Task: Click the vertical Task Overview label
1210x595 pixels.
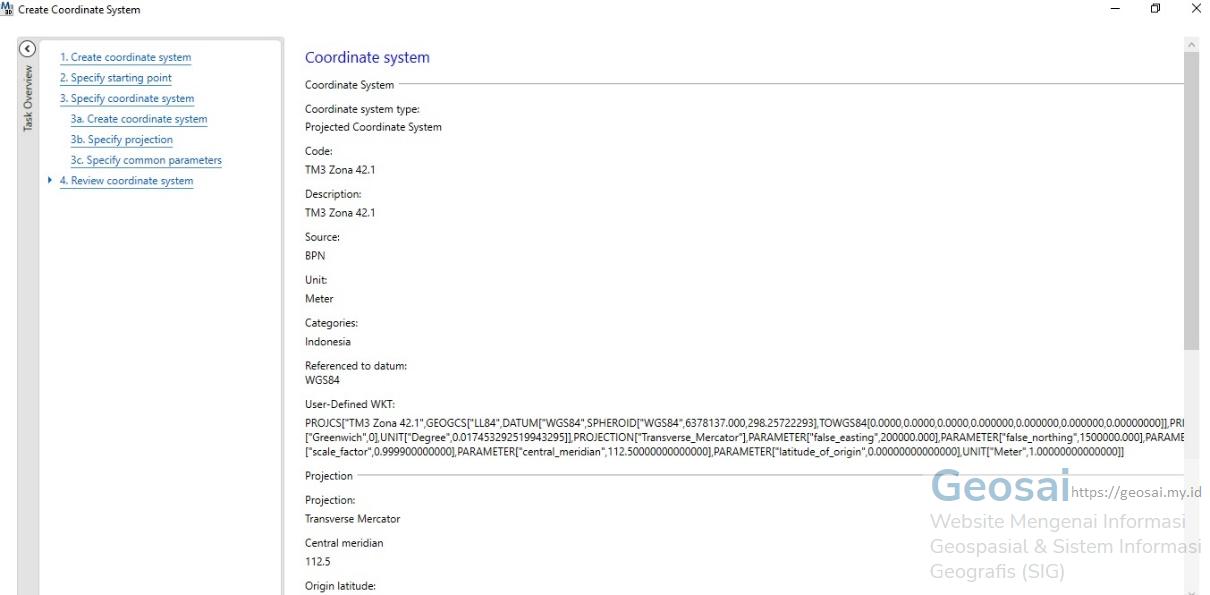Action: [x=28, y=98]
